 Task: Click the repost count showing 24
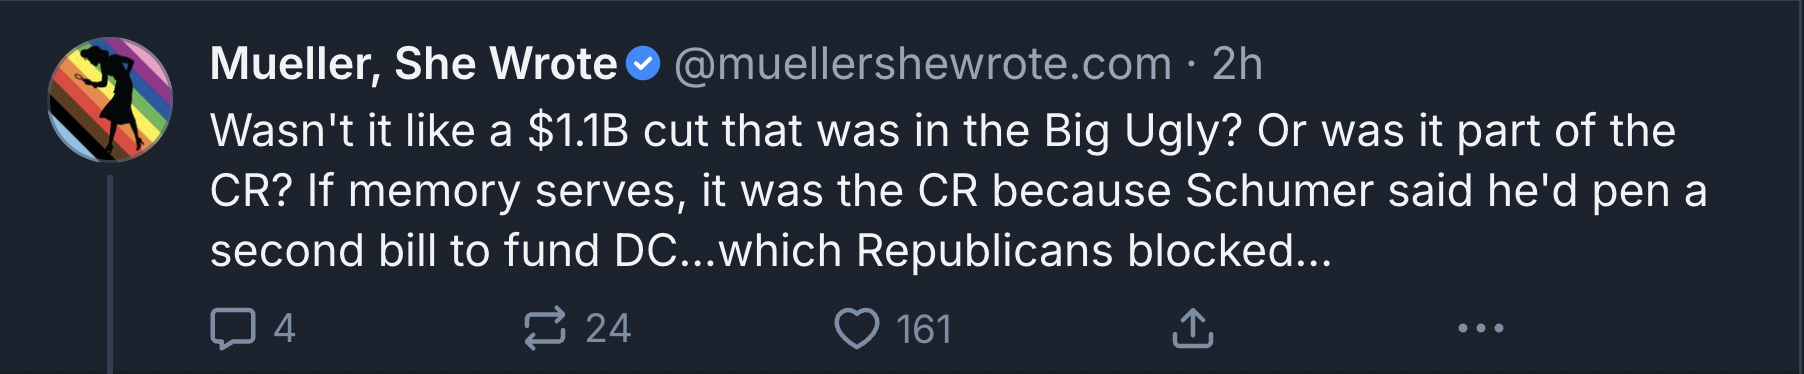click(608, 329)
